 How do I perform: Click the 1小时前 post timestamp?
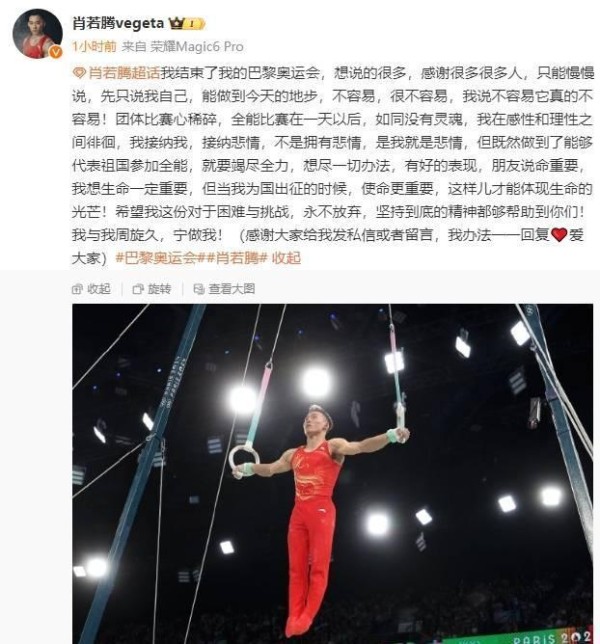(94, 46)
